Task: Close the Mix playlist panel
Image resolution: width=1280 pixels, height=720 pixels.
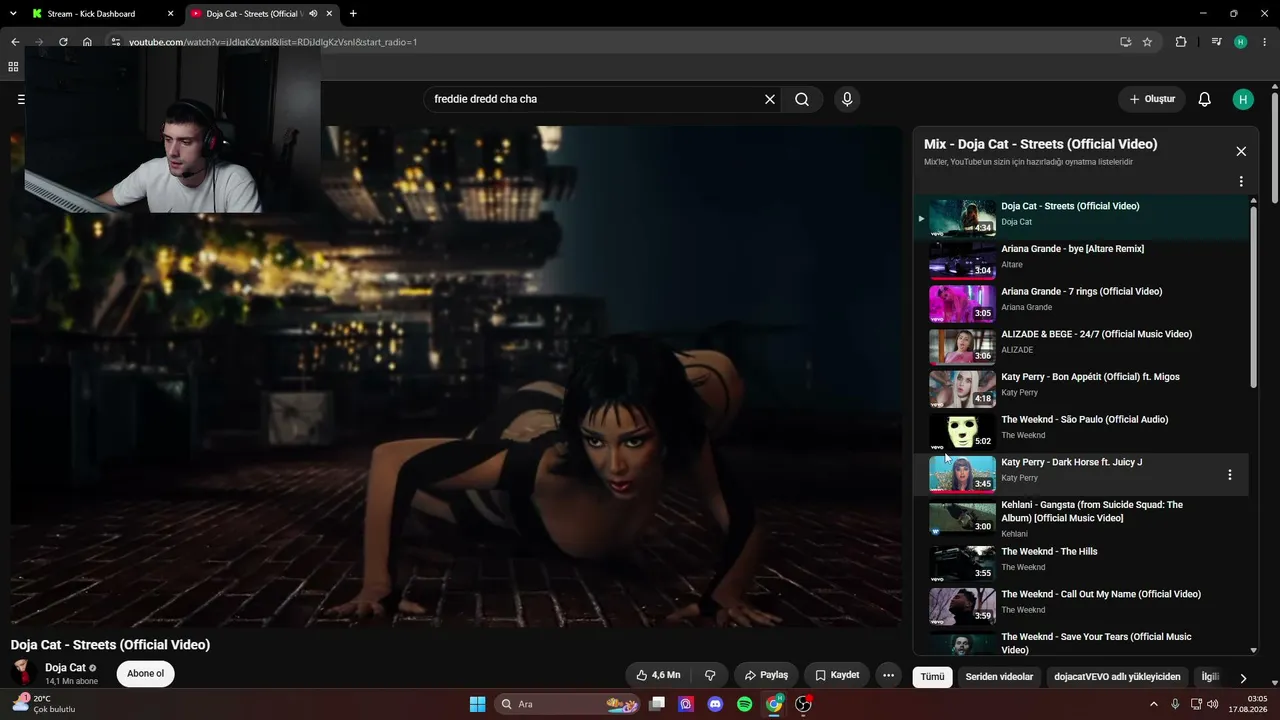Action: 1241,151
